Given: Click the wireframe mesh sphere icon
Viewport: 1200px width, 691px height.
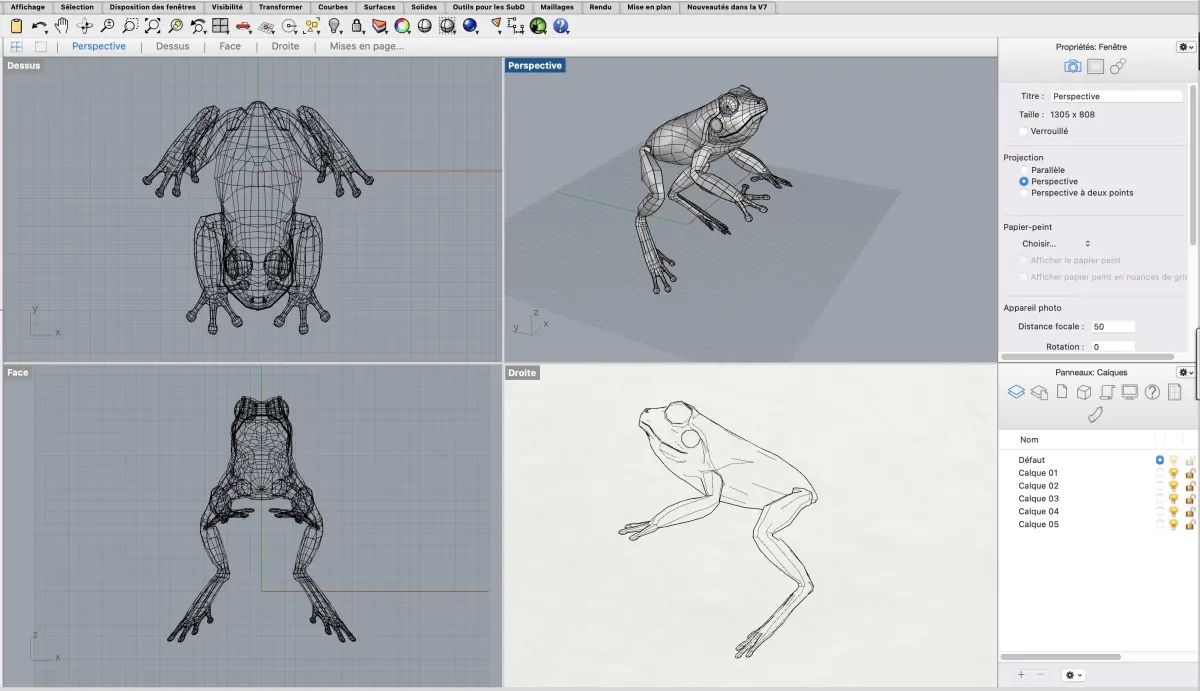Looking at the screenshot, I should (x=447, y=25).
